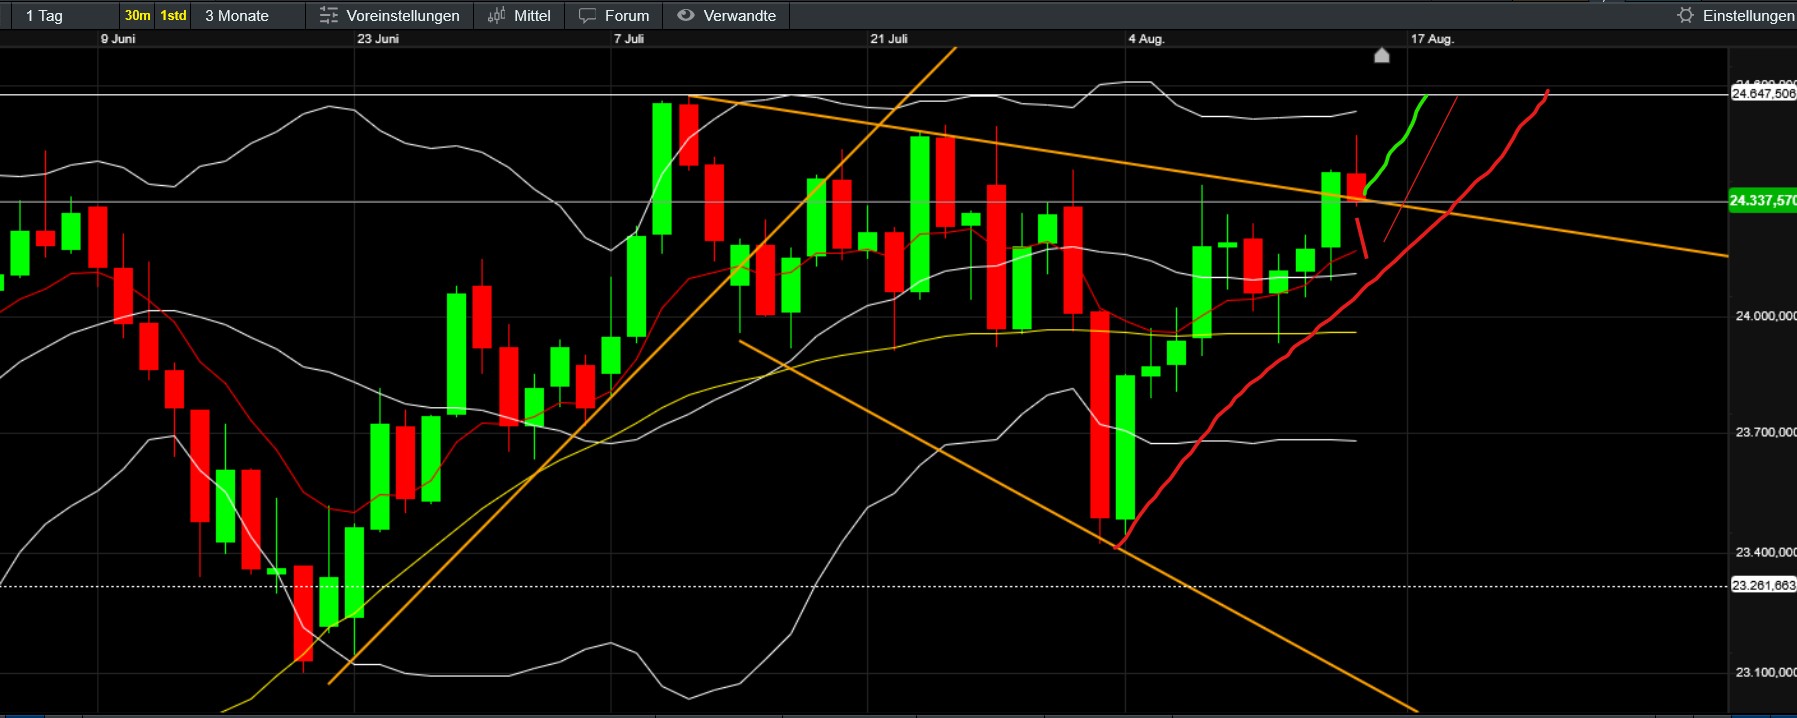This screenshot has height=718, width=1797.
Task: Switch to the 30m interval
Action: pyautogui.click(x=137, y=15)
